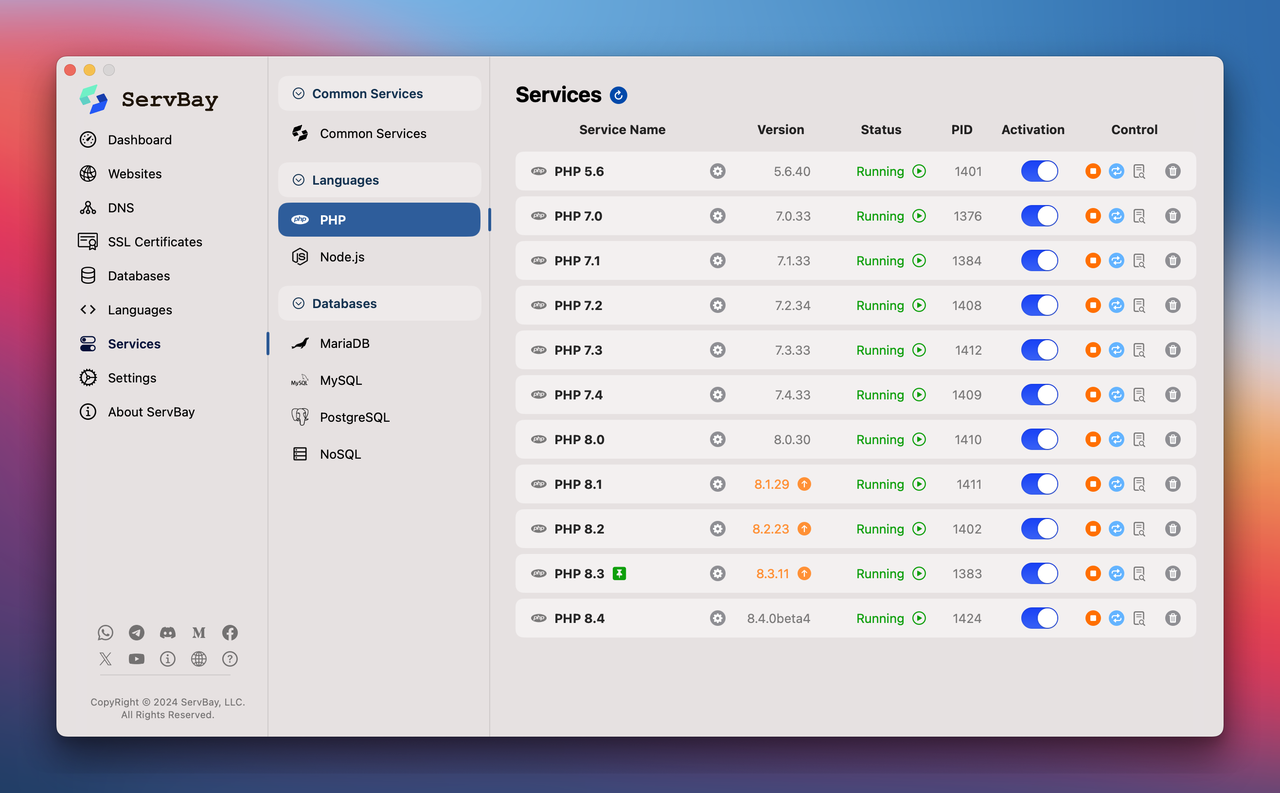This screenshot has width=1280, height=793.
Task: Open the globe website icon in footer
Action: point(199,659)
